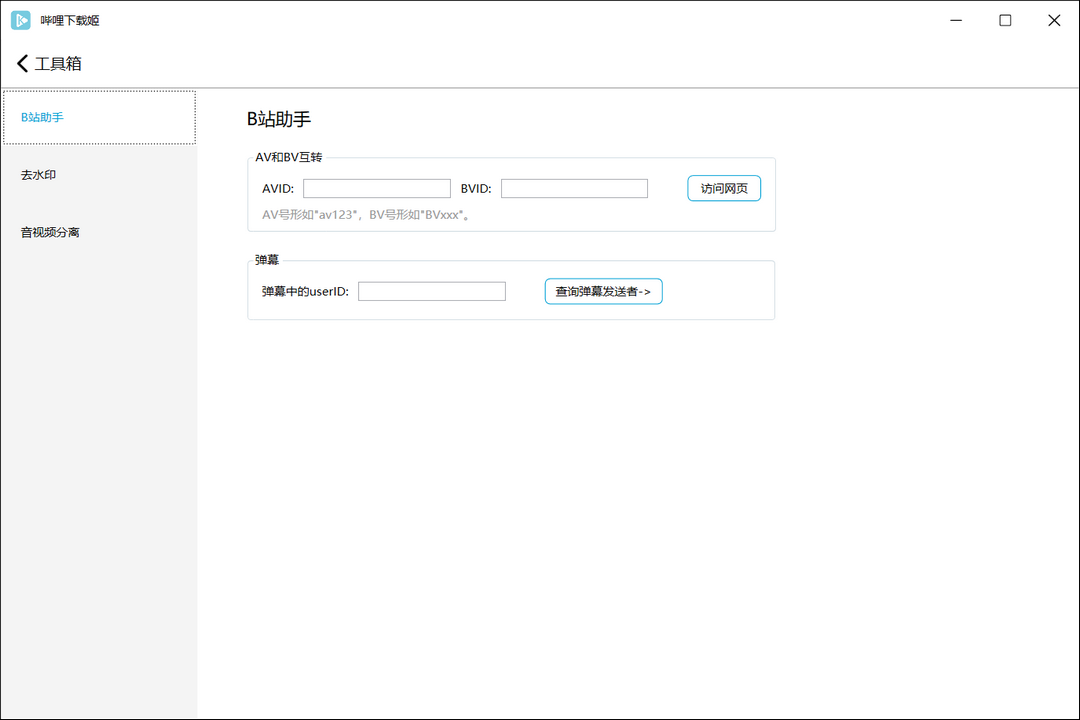Focus the 弹幕中的userID input field
Image resolution: width=1080 pixels, height=720 pixels.
point(432,290)
